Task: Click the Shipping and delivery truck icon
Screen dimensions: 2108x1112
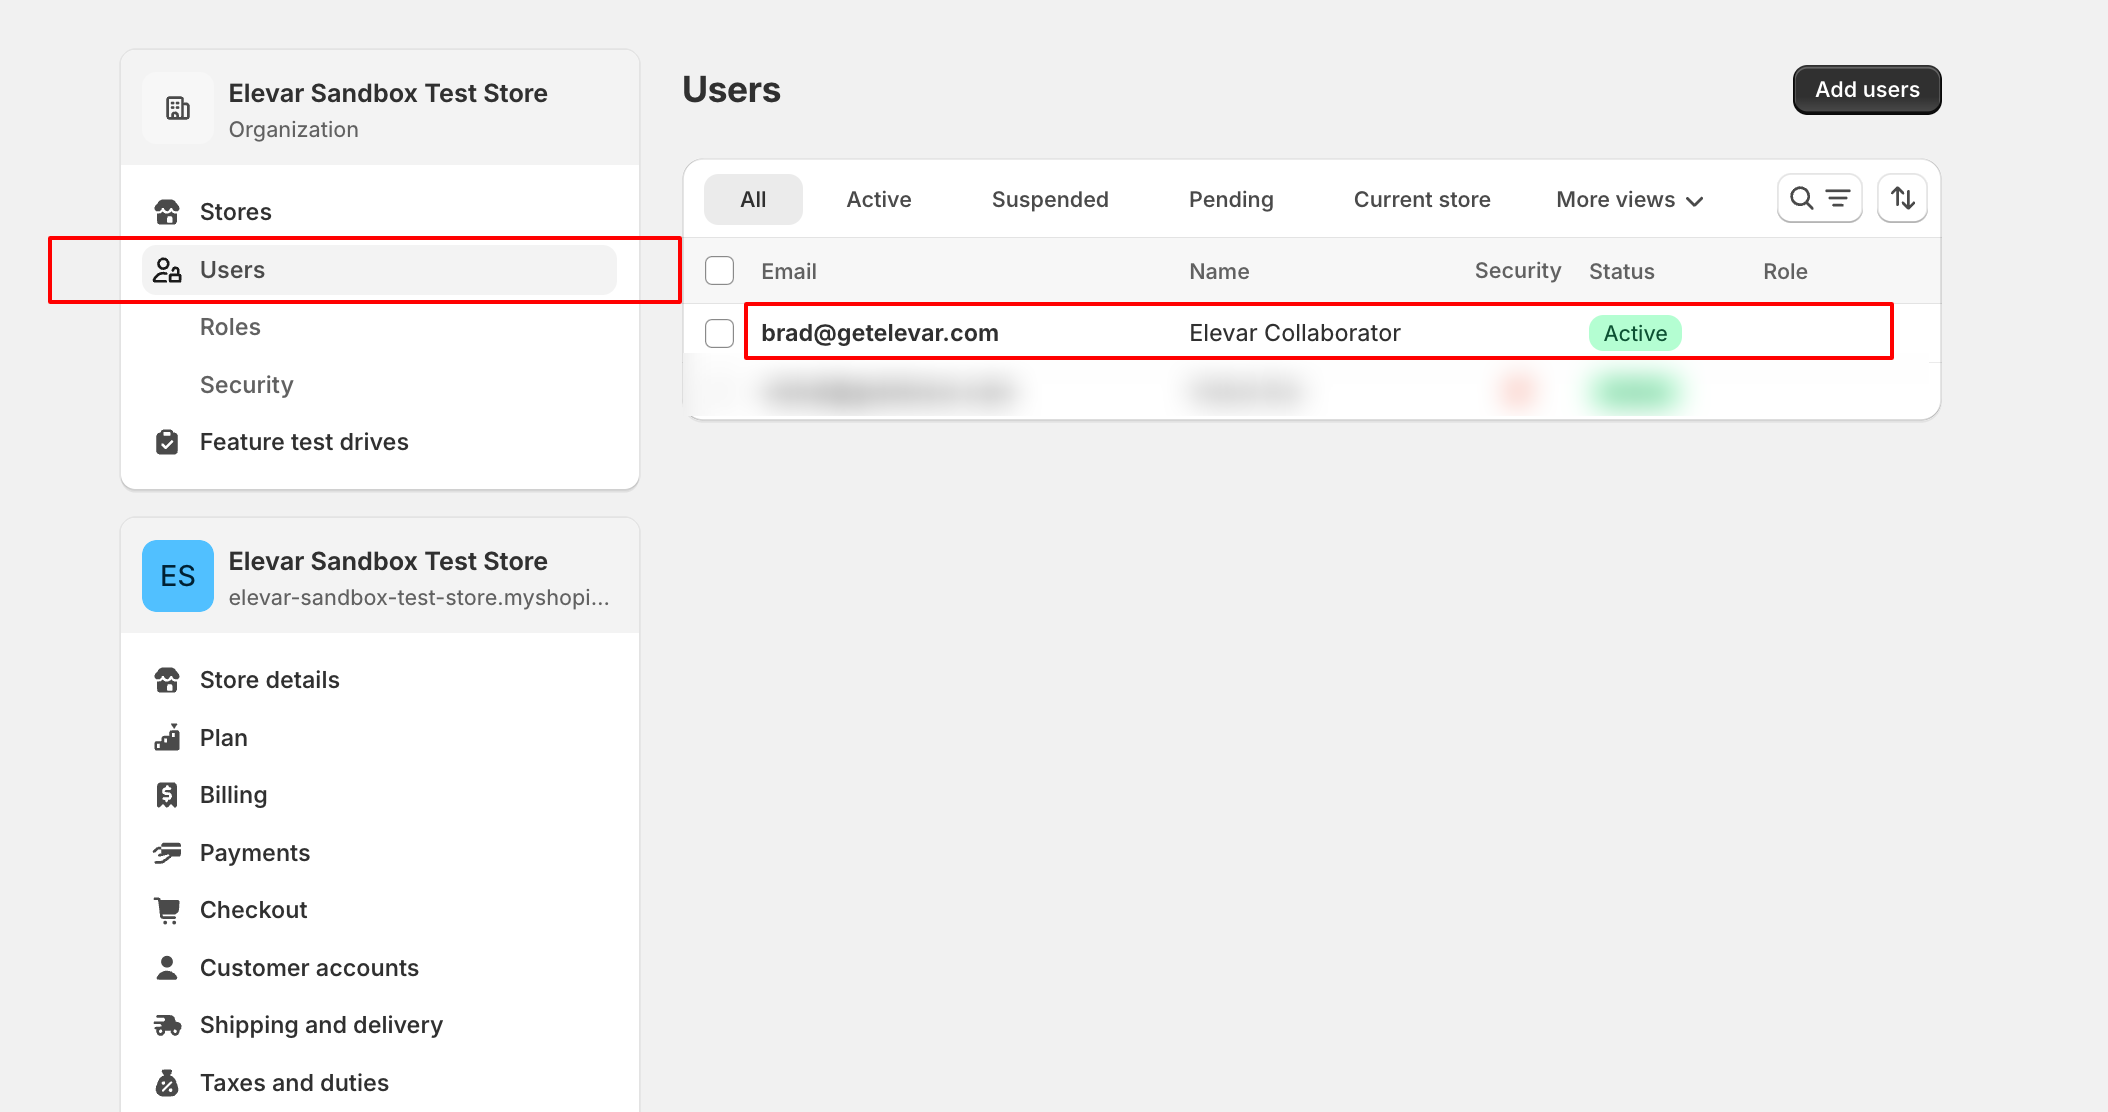Action: pyautogui.click(x=168, y=1024)
